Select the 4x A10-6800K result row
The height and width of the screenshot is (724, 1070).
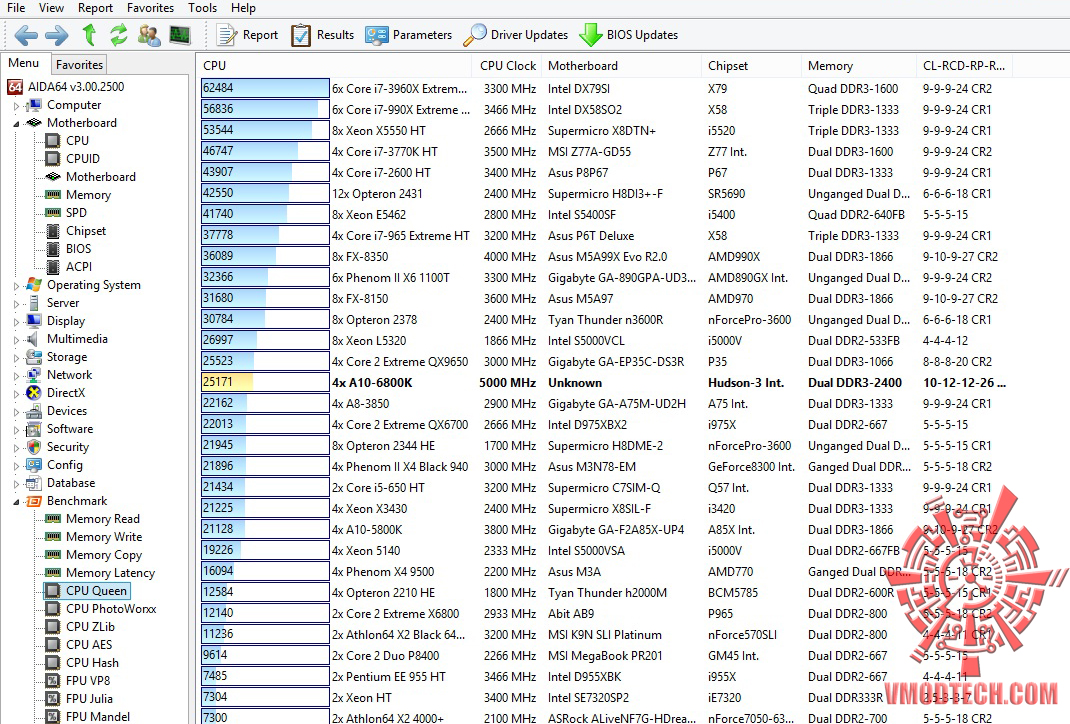pos(604,383)
